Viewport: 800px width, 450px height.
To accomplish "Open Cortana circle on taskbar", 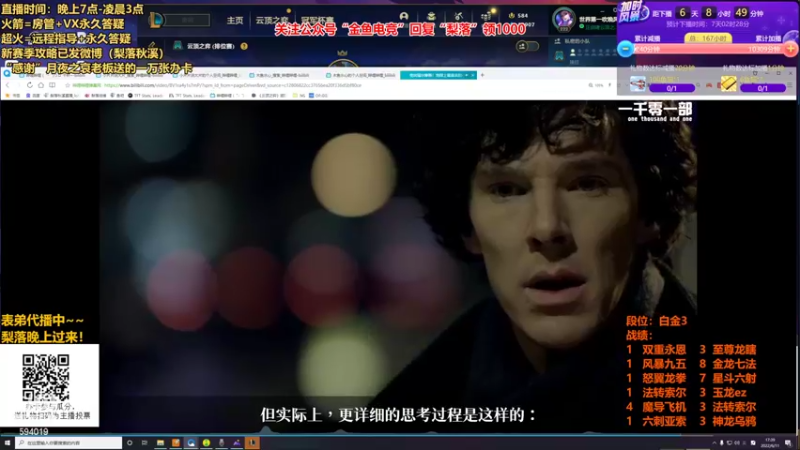I will [130, 443].
